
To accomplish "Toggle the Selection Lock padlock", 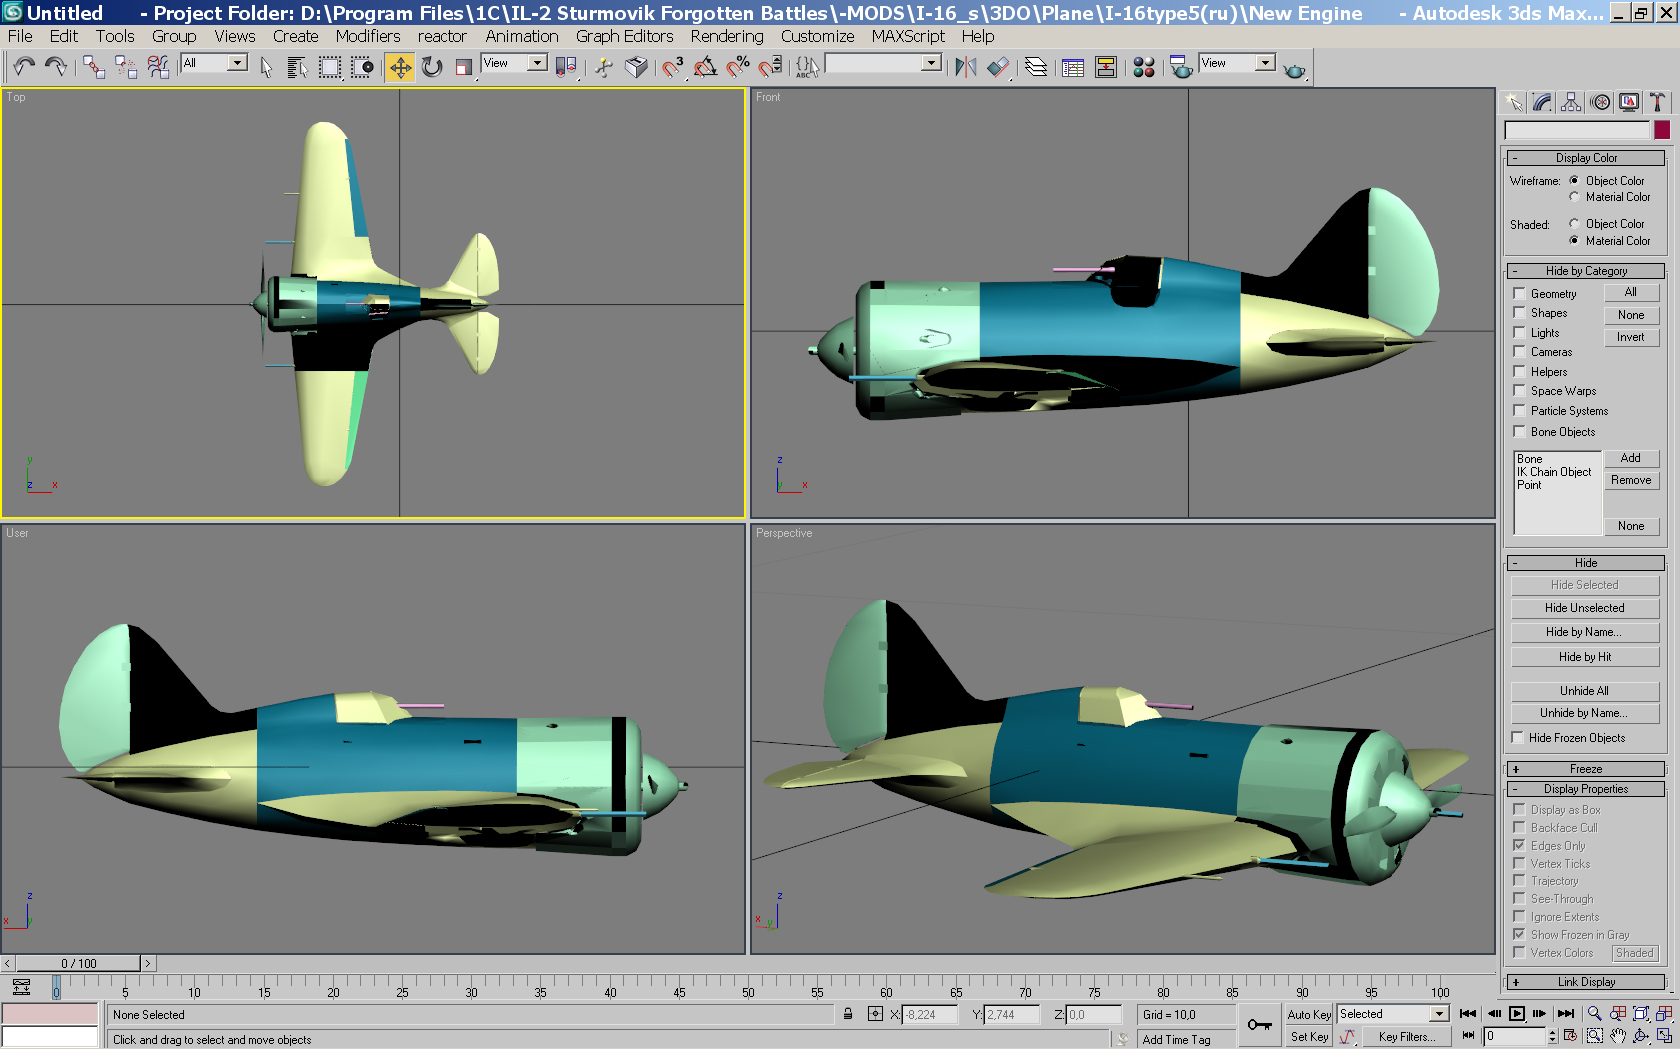I will coord(848,1014).
